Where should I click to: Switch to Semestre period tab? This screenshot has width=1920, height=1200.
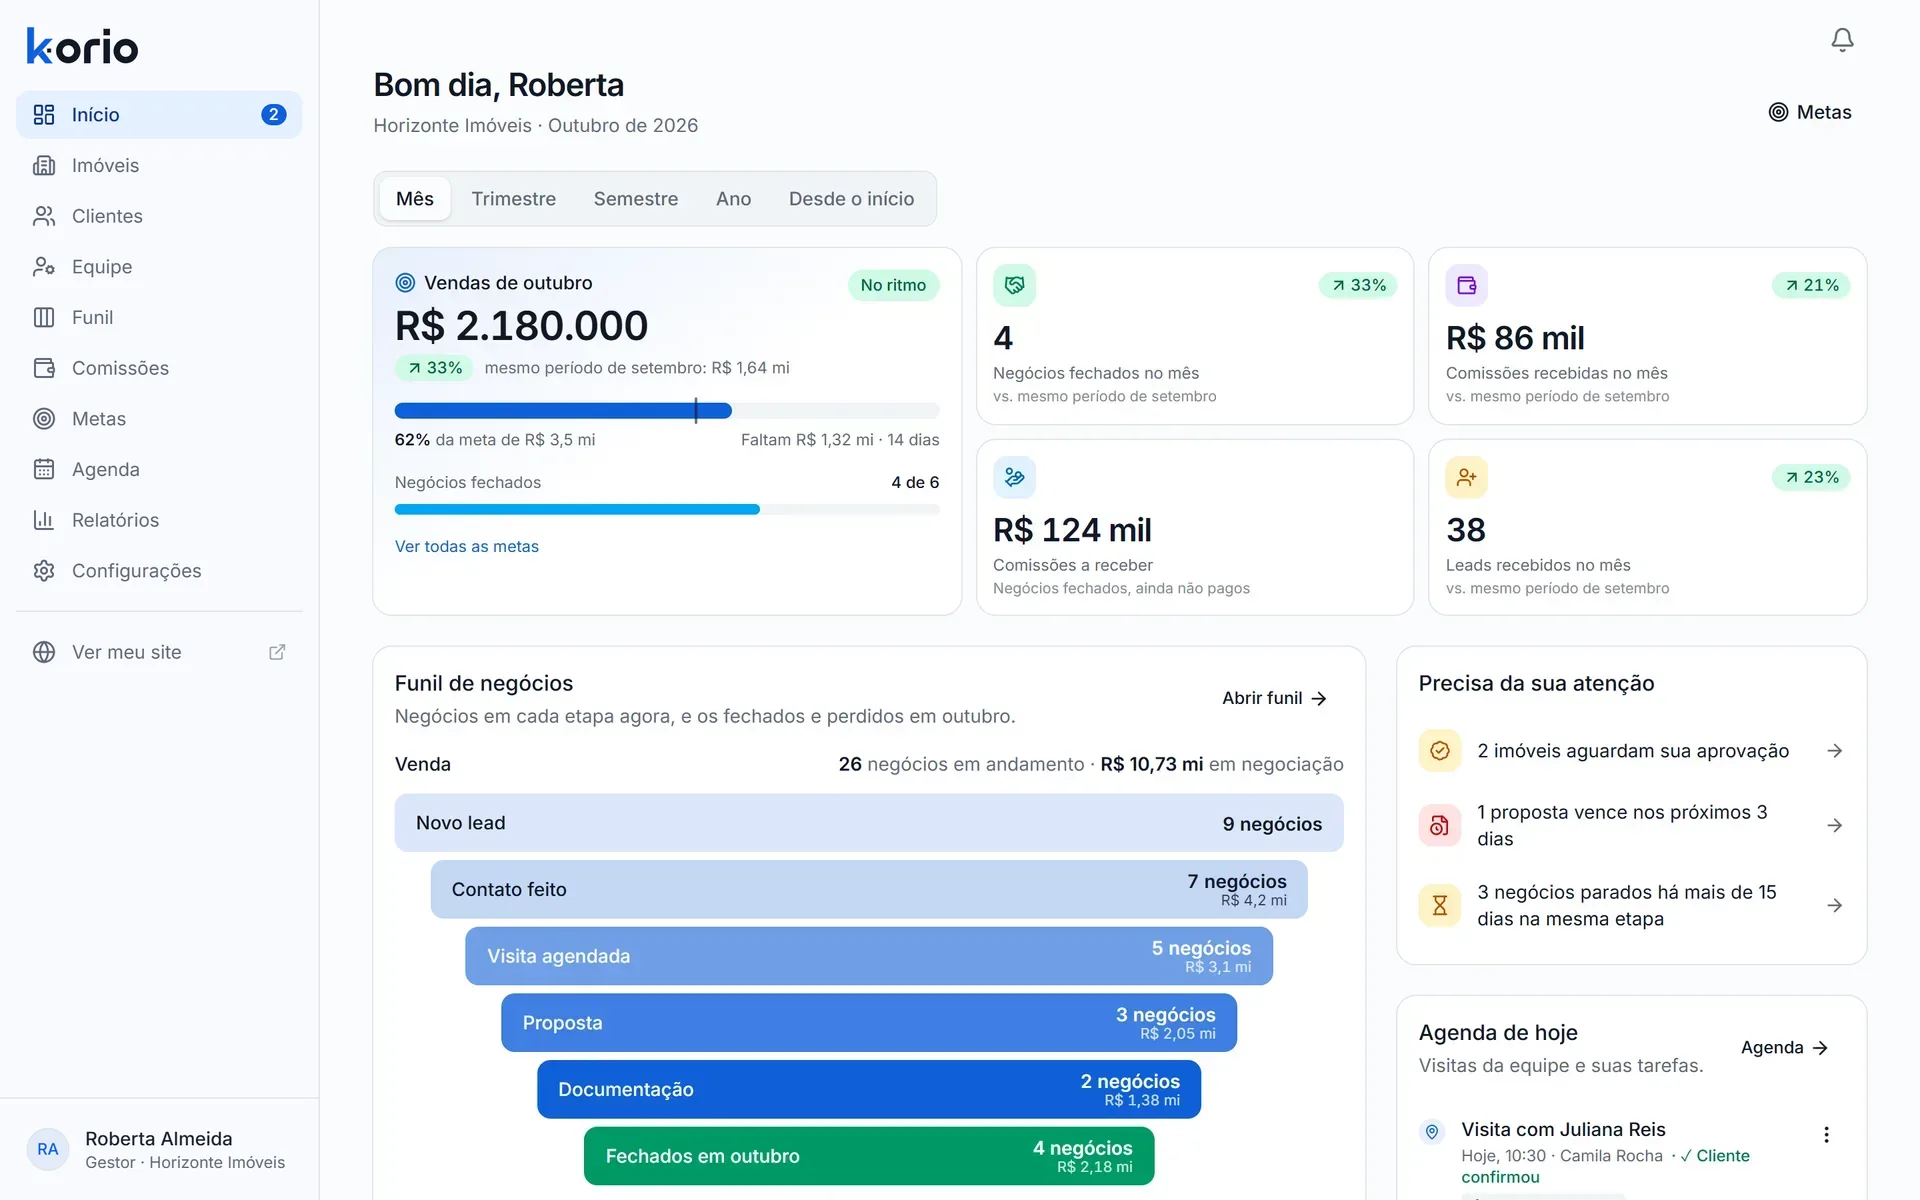point(636,199)
